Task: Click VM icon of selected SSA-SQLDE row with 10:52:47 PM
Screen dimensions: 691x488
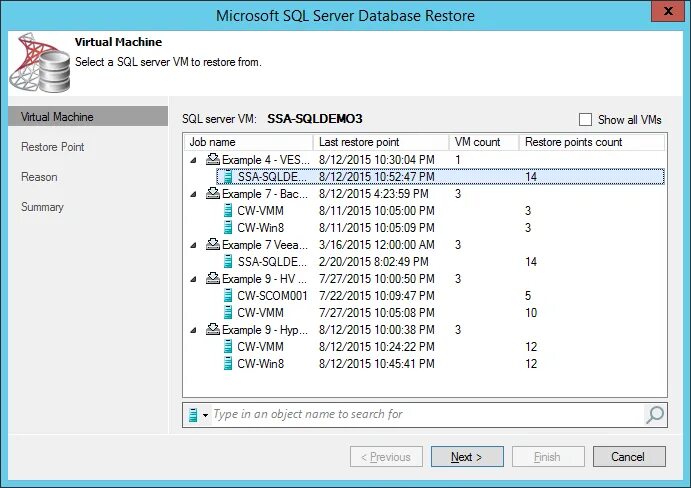Action: [228, 177]
